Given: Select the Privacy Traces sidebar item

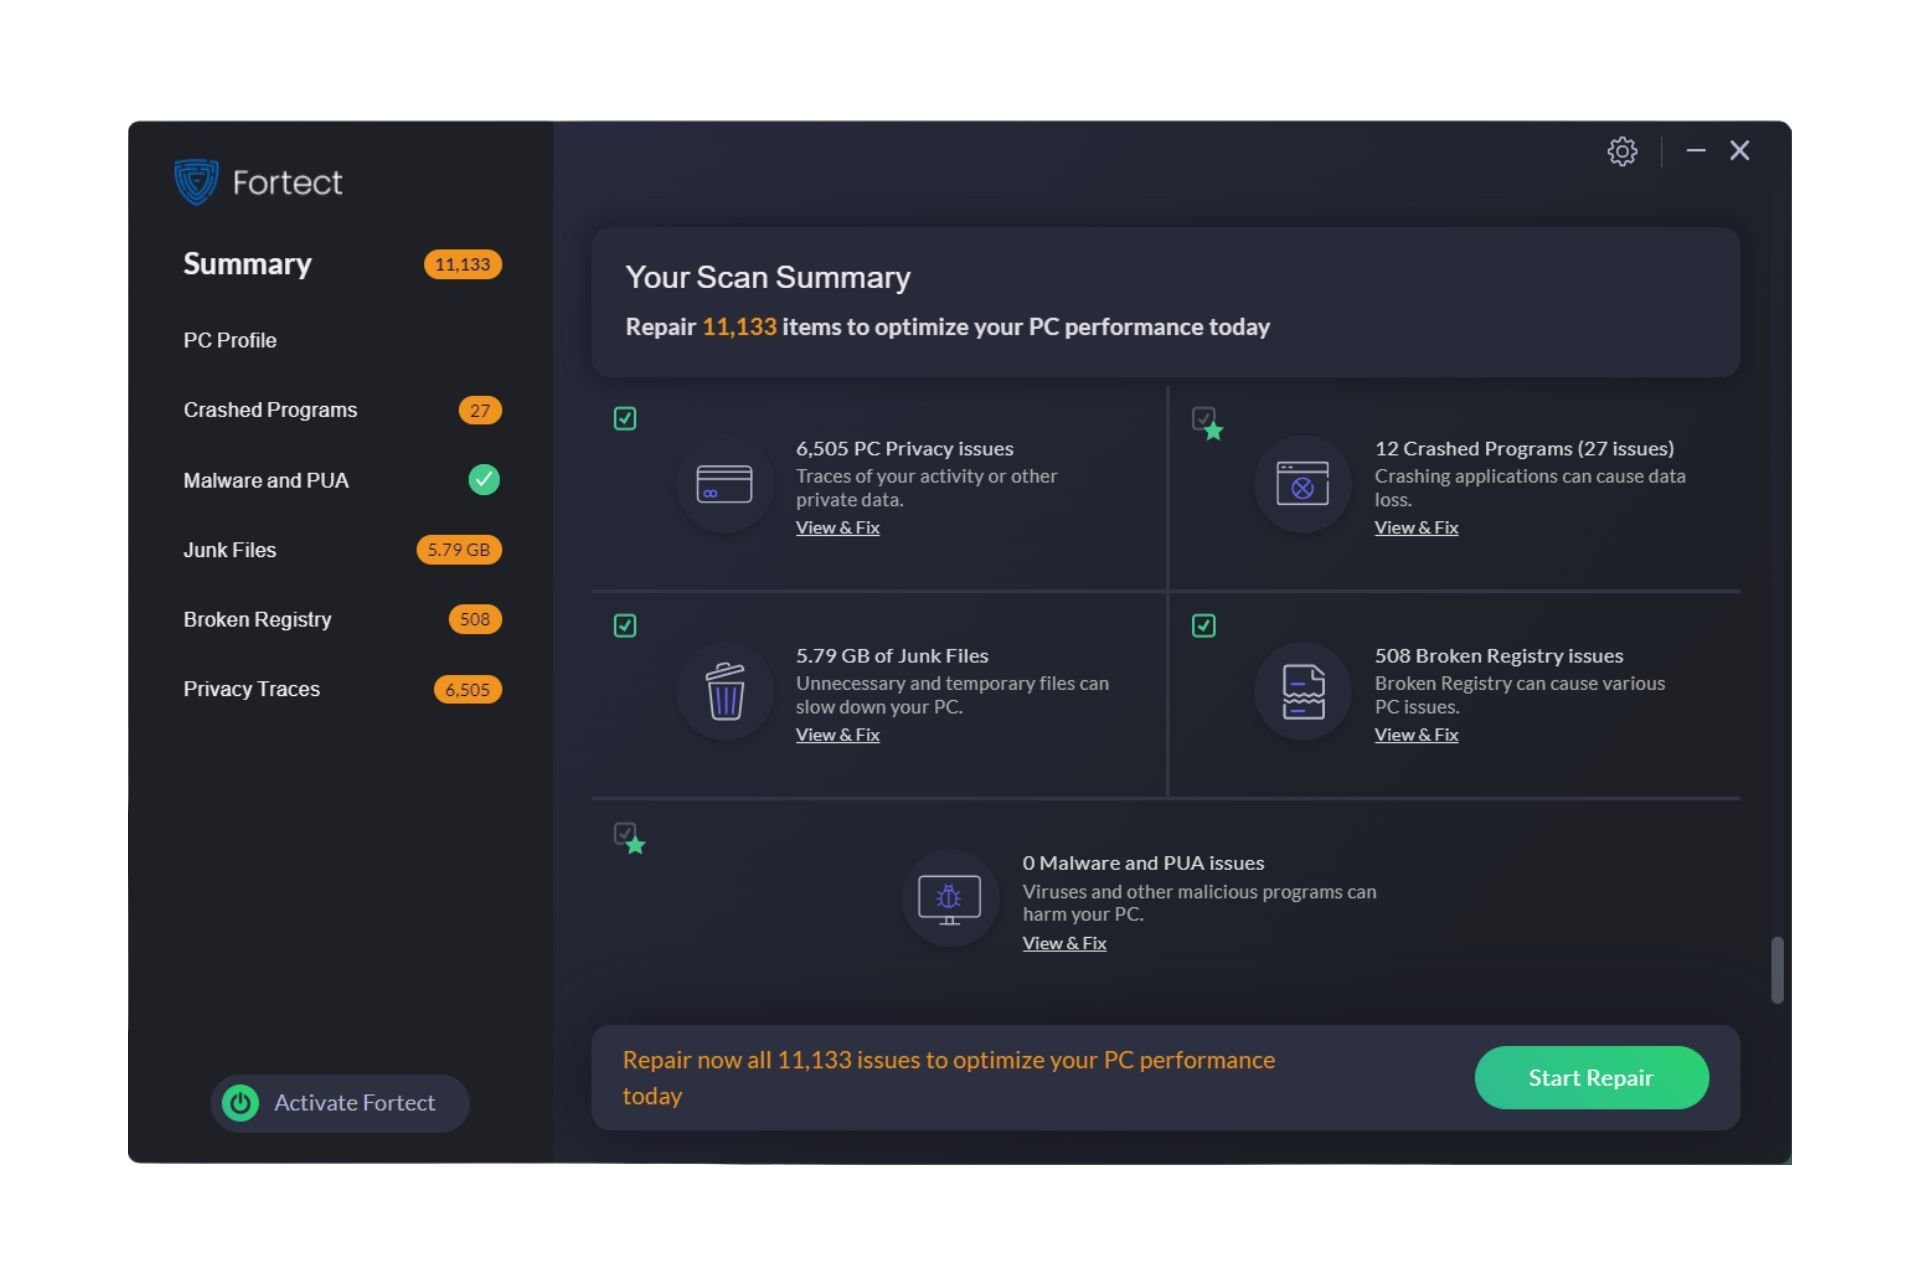Looking at the screenshot, I should click(250, 689).
